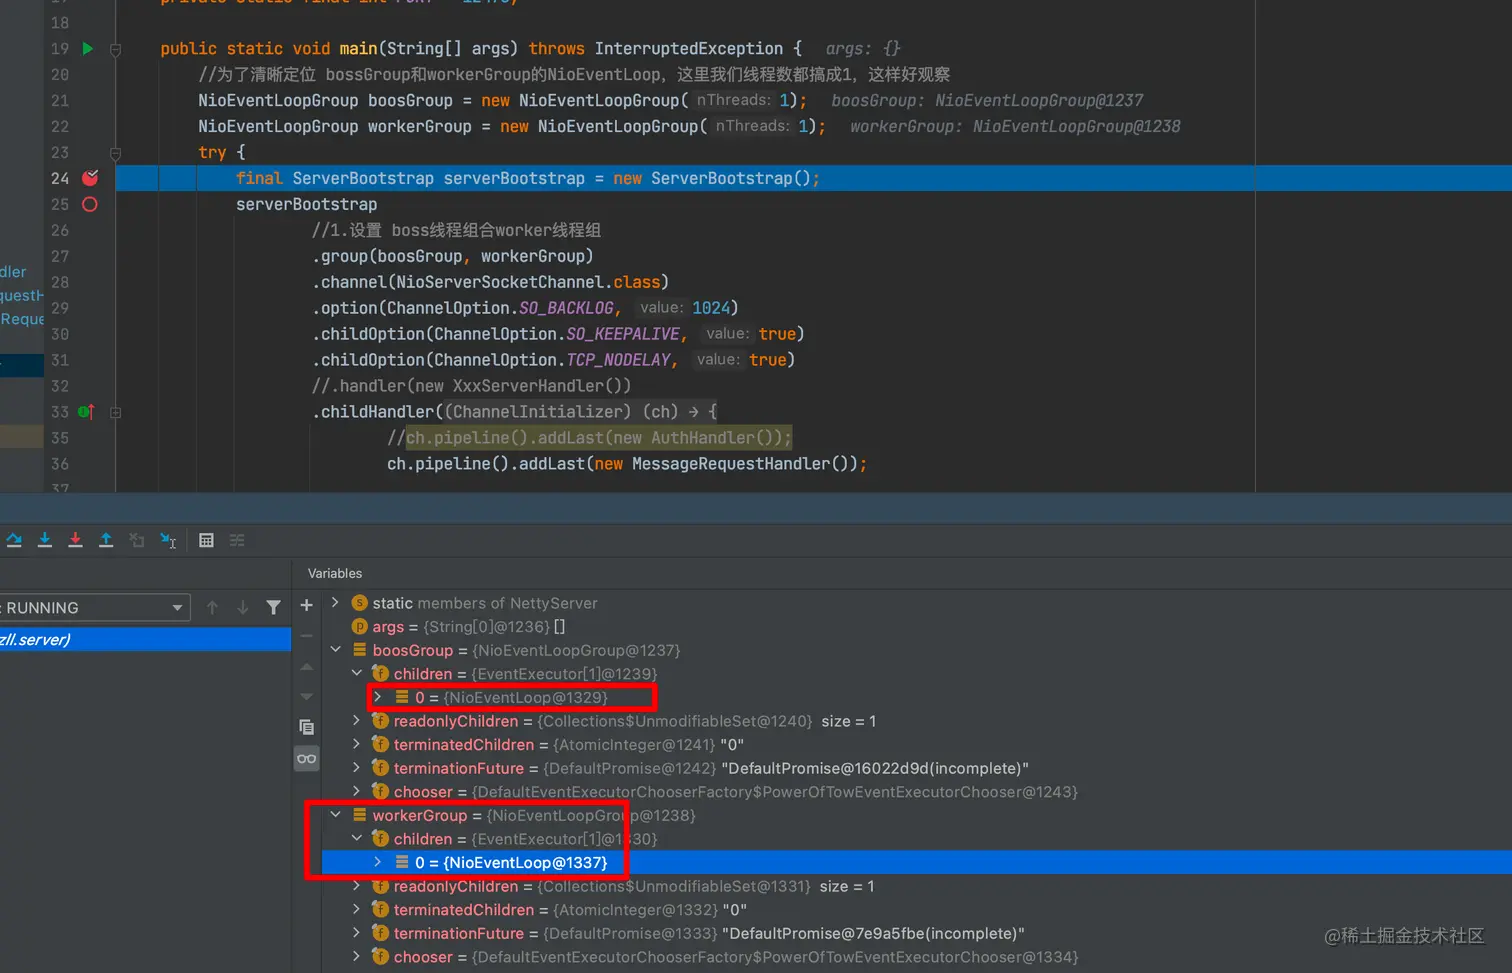
Task: Select terminationFuture DefaultPromise@1333 row
Action: 916,933
